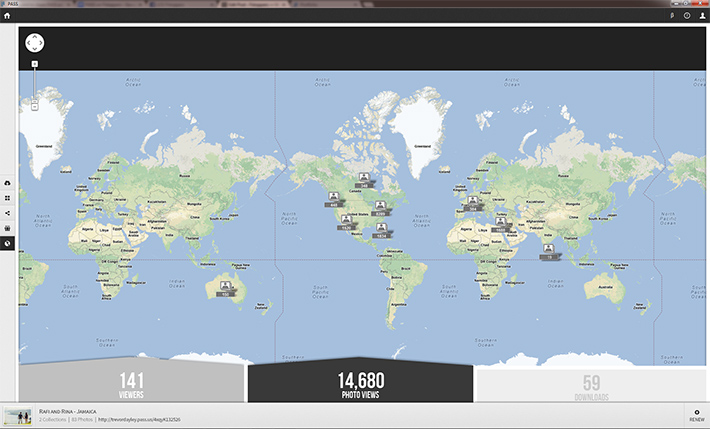Viewport: 710px width, 429px height.
Task: Click the 83 Photos label
Action: [x=82, y=419]
